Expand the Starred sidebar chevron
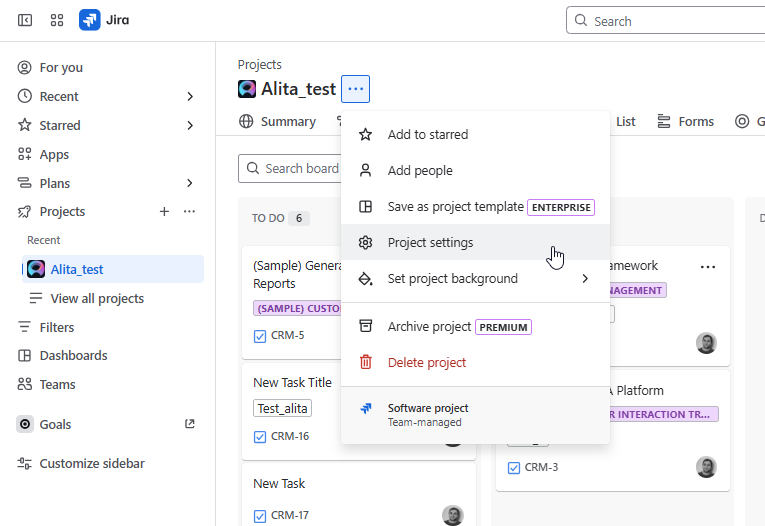This screenshot has height=526, width=765. (x=190, y=126)
